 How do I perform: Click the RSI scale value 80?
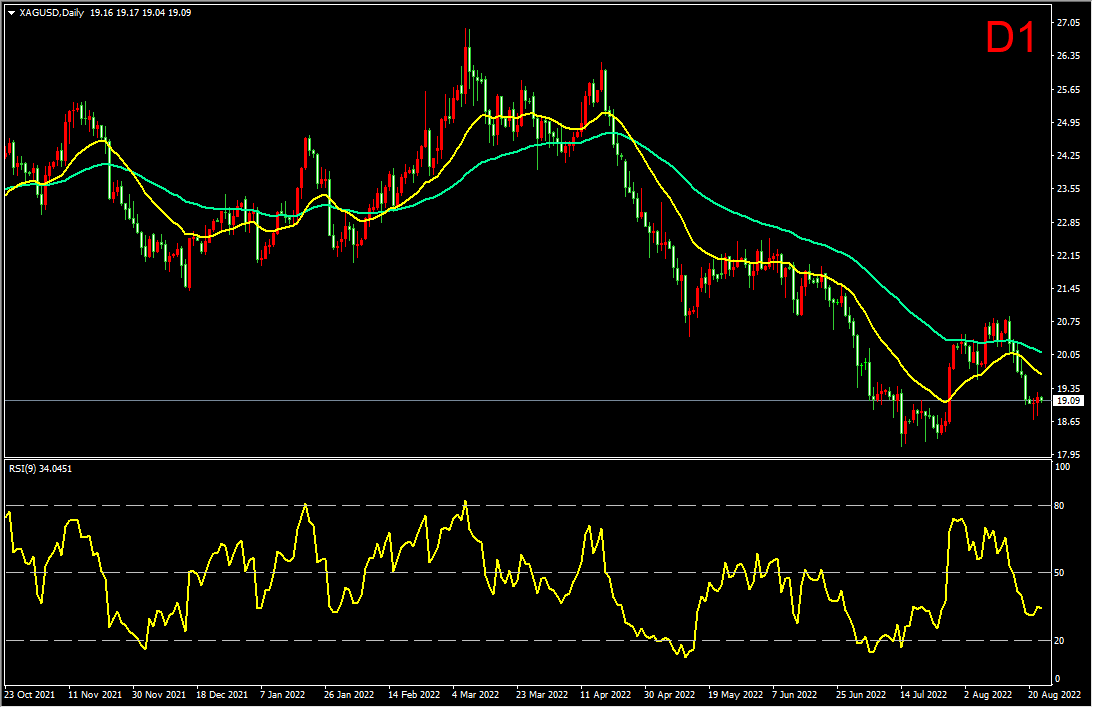point(1060,506)
